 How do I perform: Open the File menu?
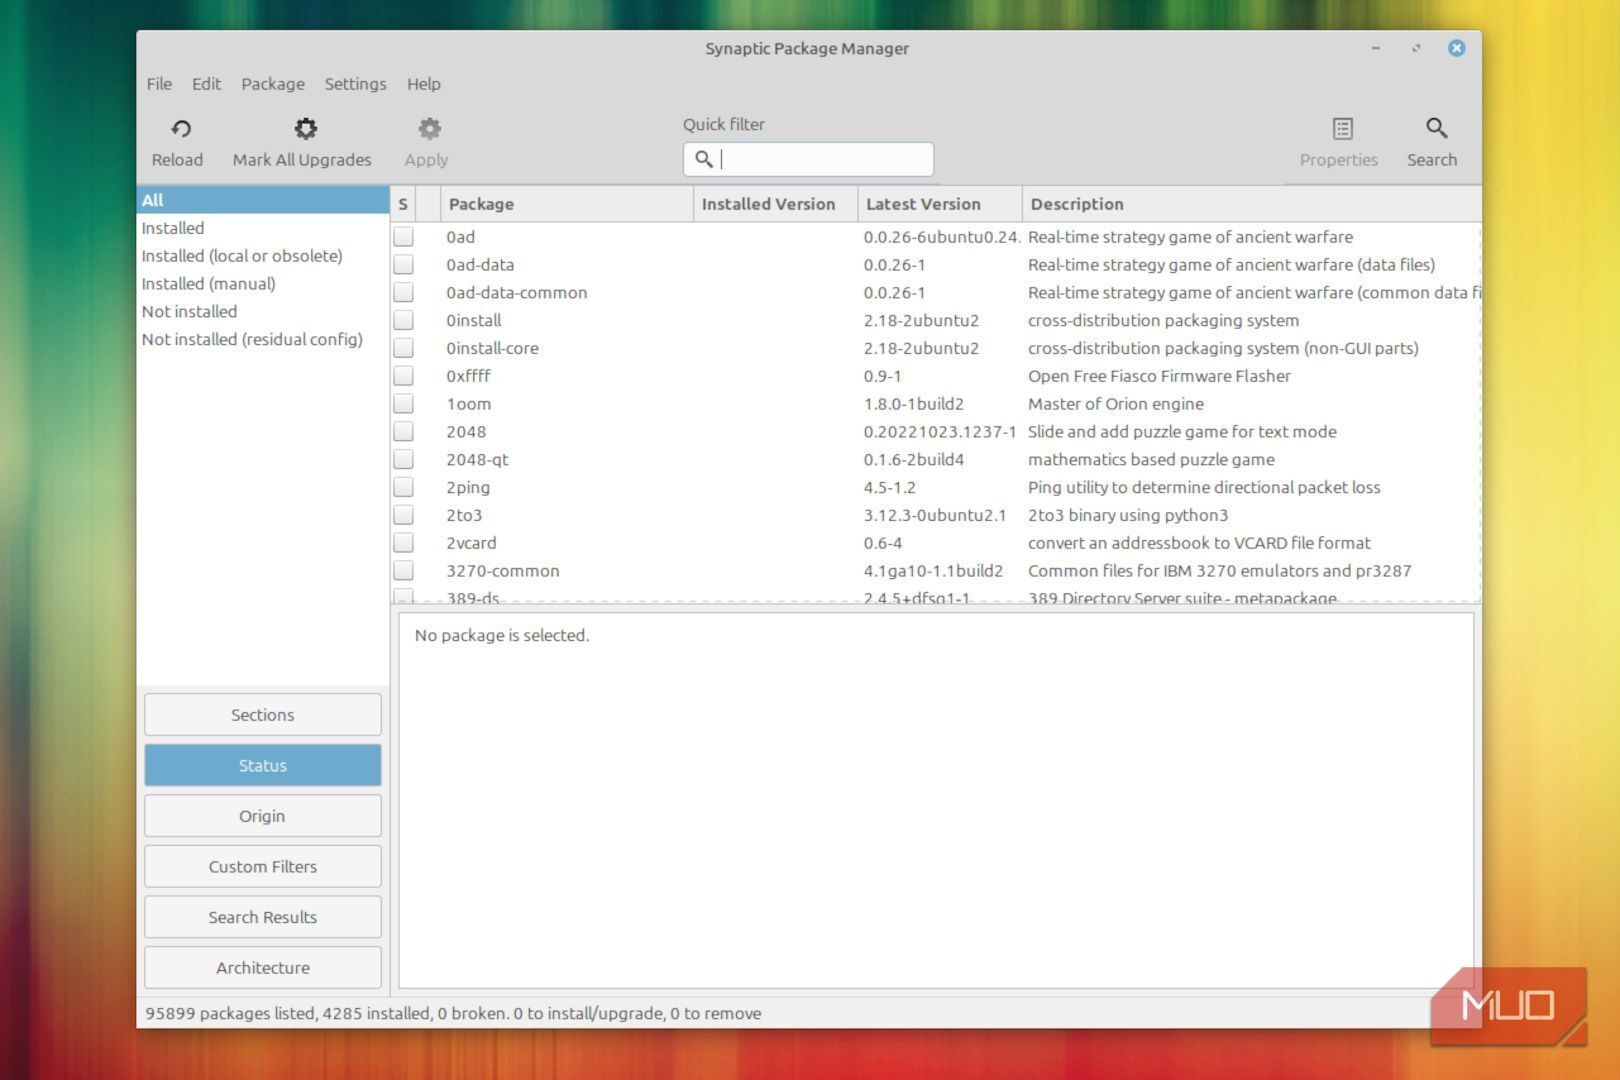159,84
